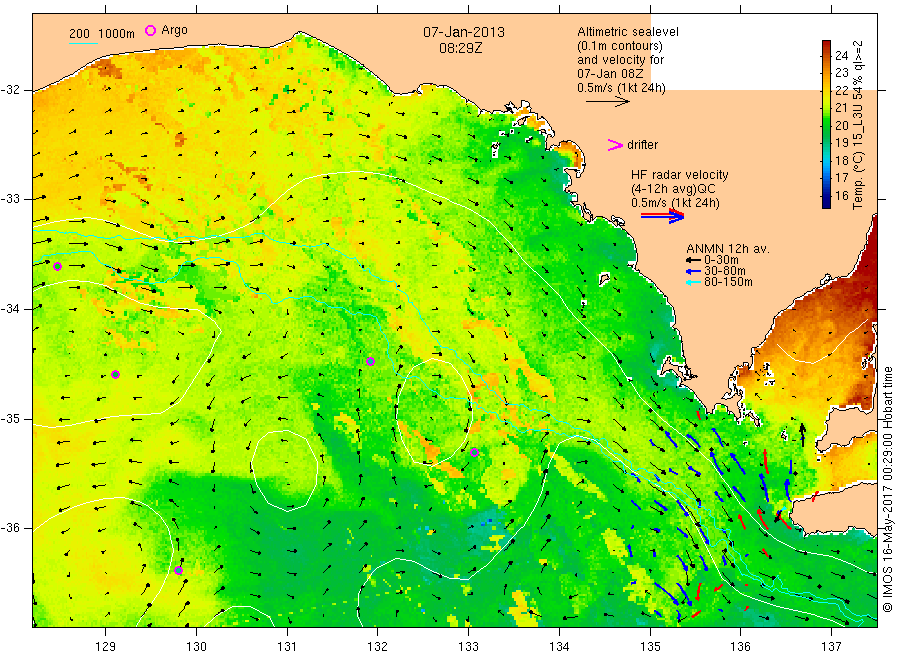
Task: Click the black 0-30m ANMN arrow
Action: [693, 260]
